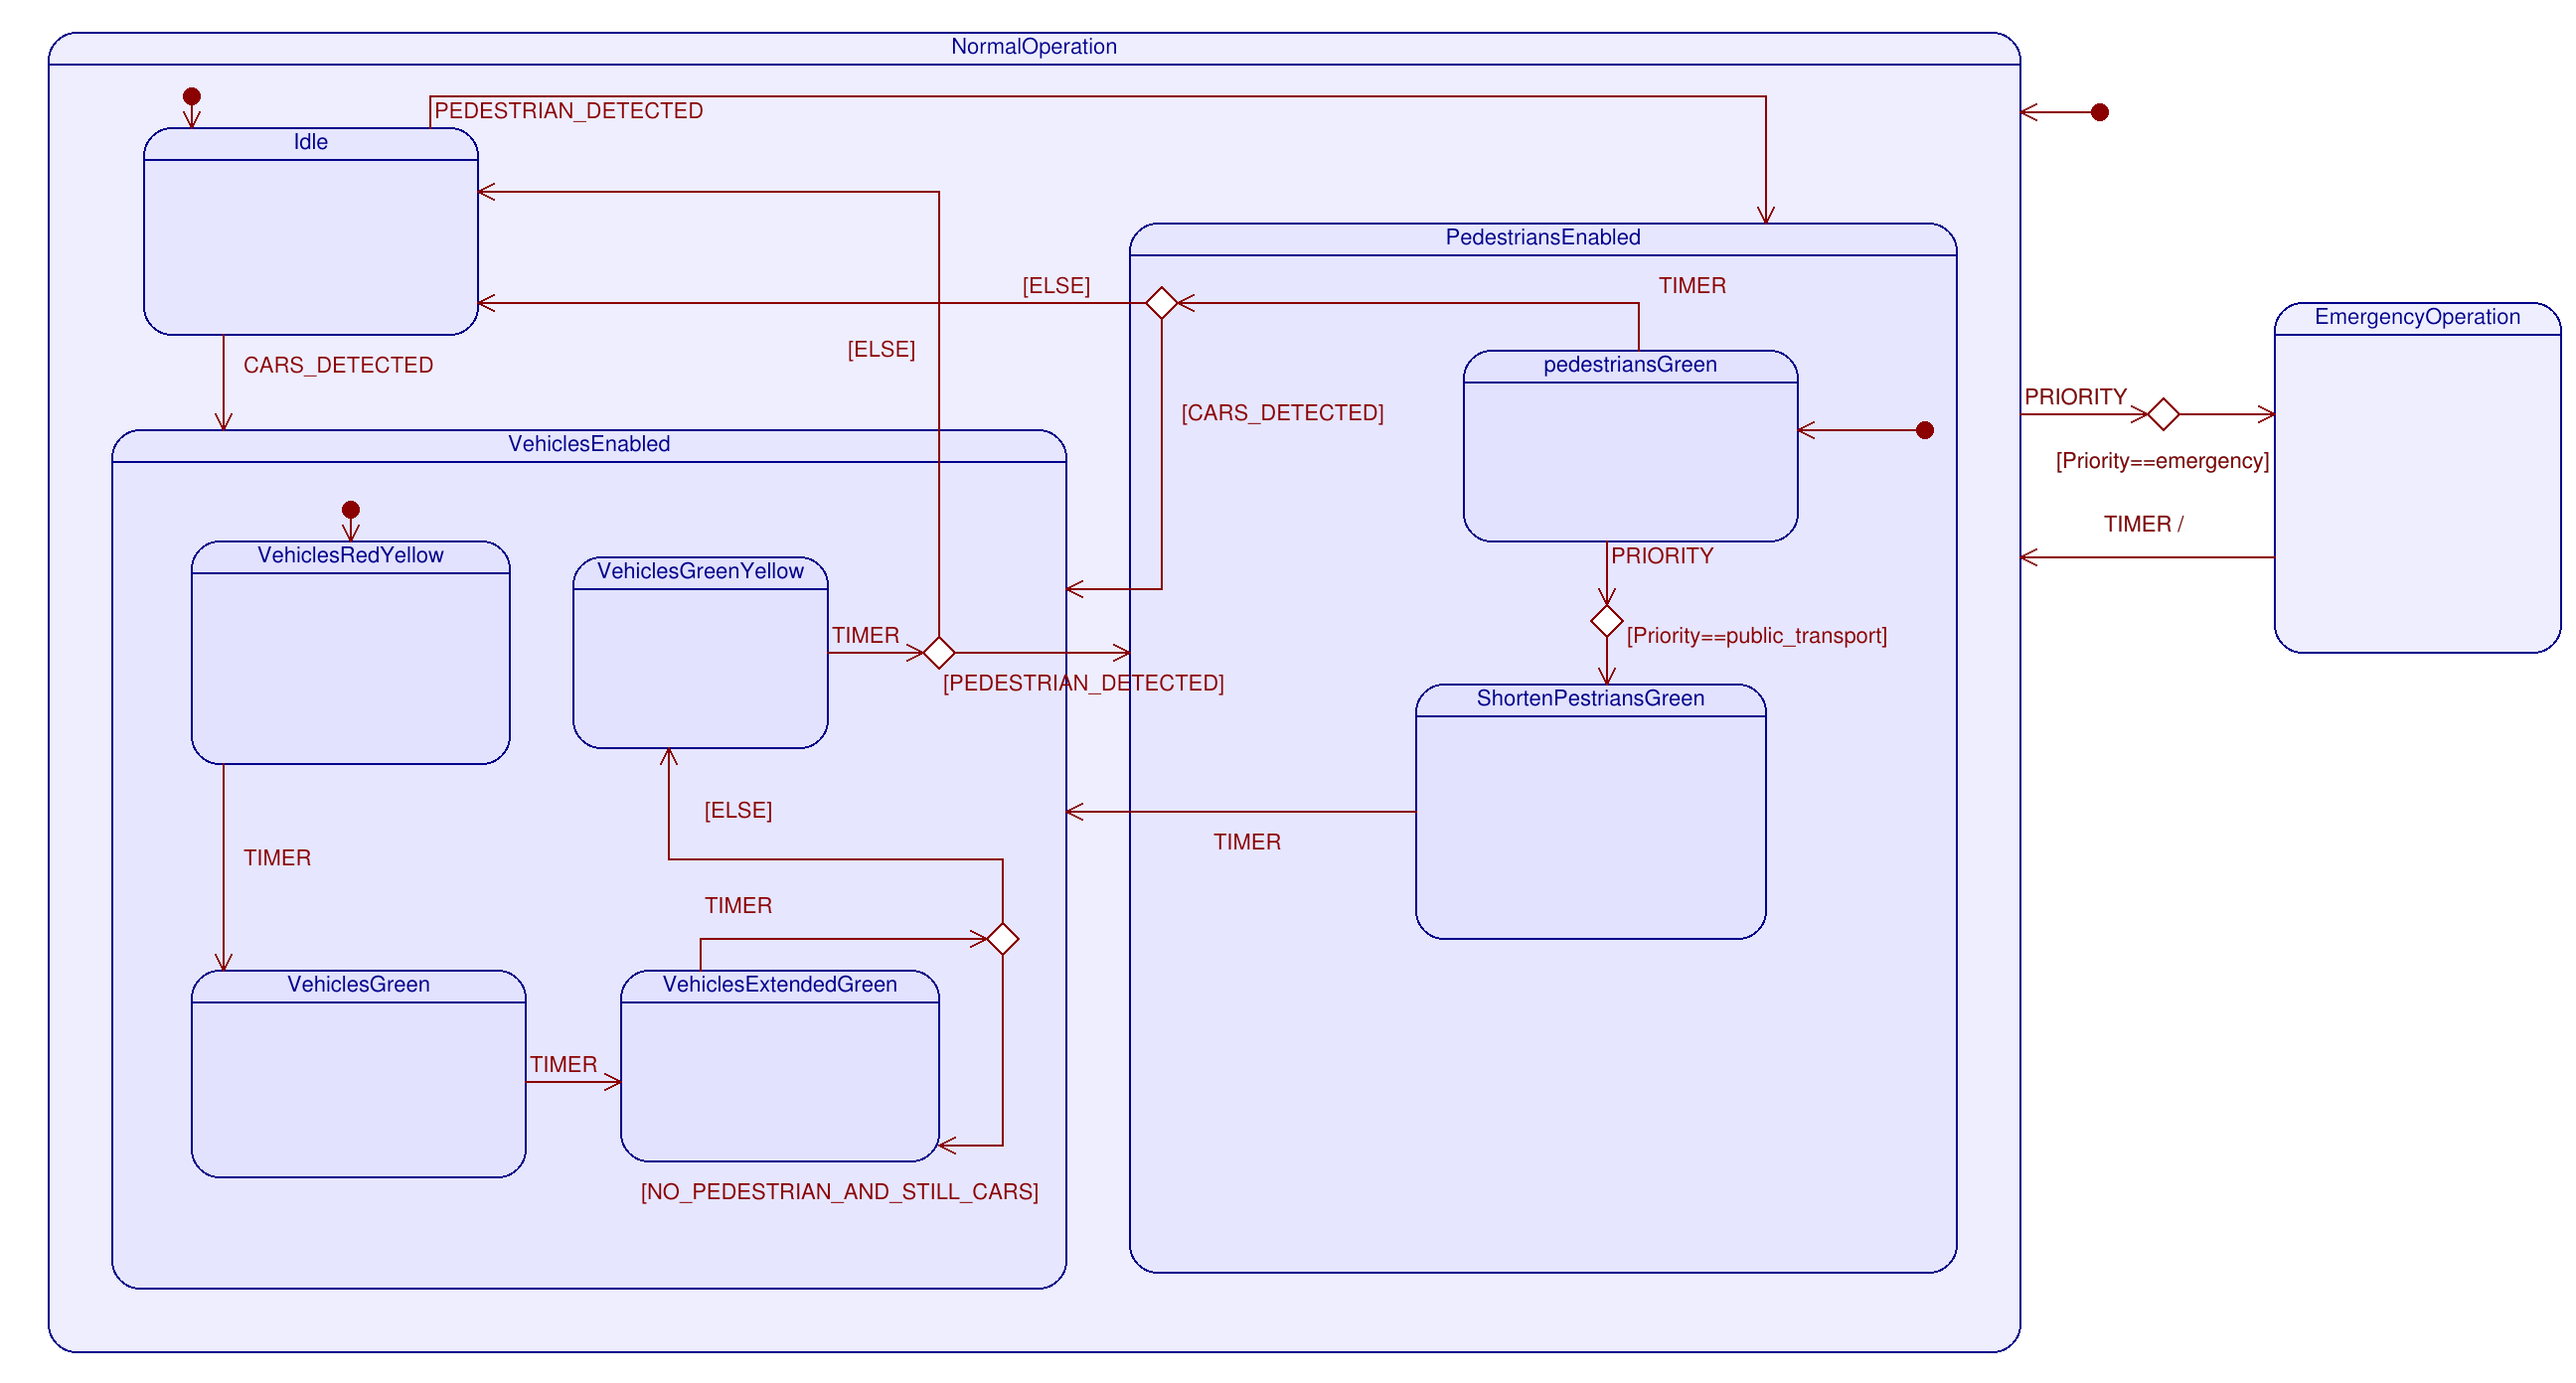Click the choice diamond near the ELSE label in PedestriansEnabled

pos(1161,303)
